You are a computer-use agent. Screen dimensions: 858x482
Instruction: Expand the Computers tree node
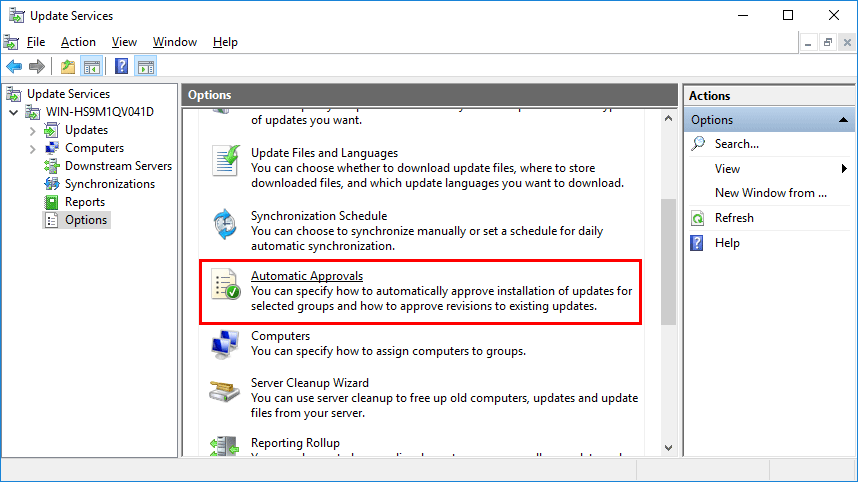[x=32, y=149]
